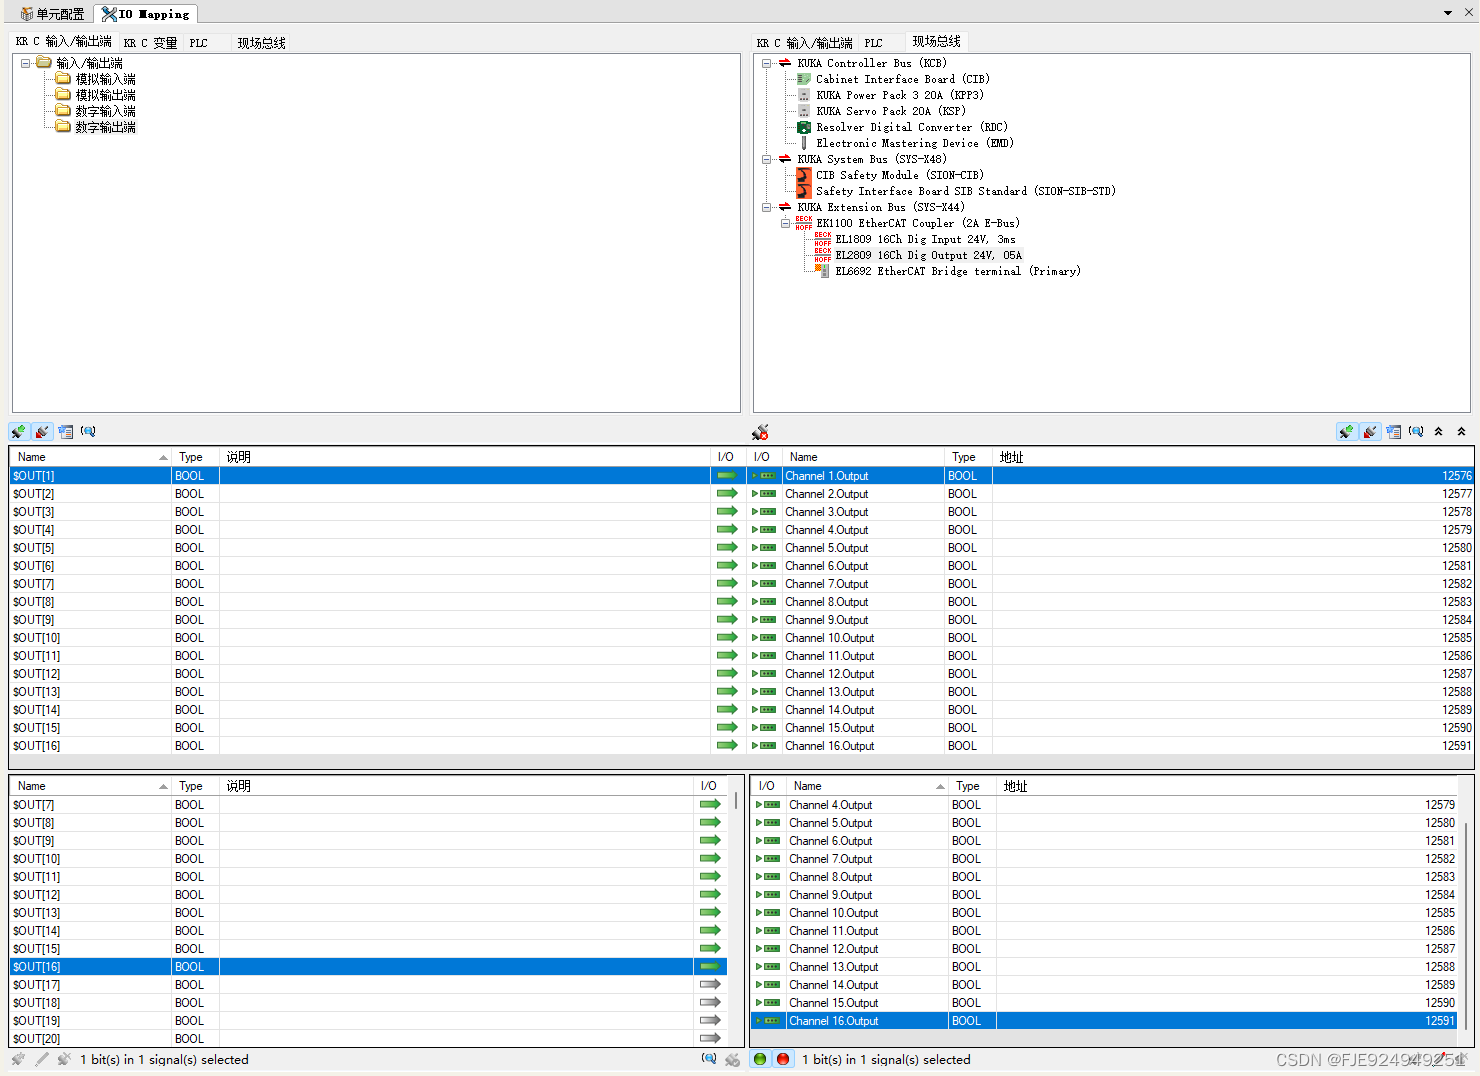
Task: Select the 数字输入端 folder
Action: tap(96, 111)
